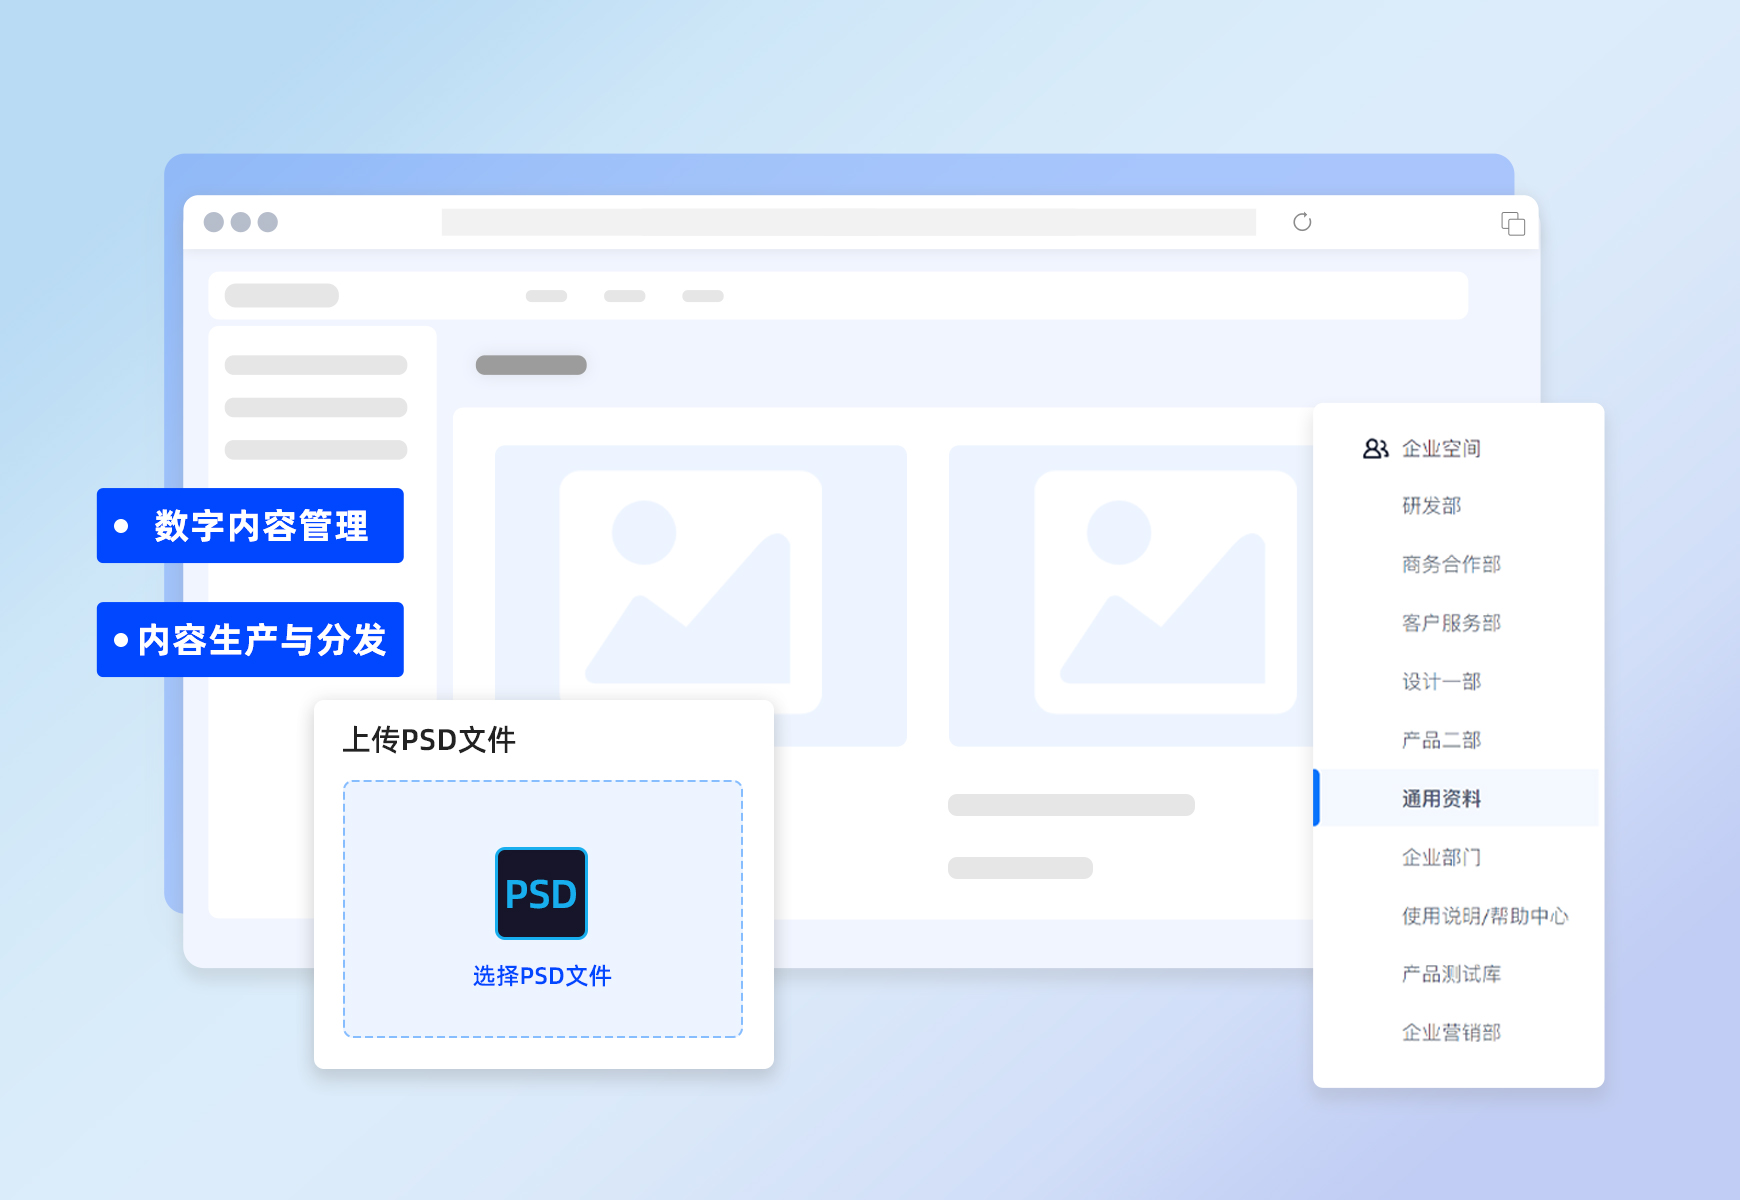Viewport: 1740px width, 1200px height.
Task: Go to 设计一部 department
Action: (x=1441, y=682)
